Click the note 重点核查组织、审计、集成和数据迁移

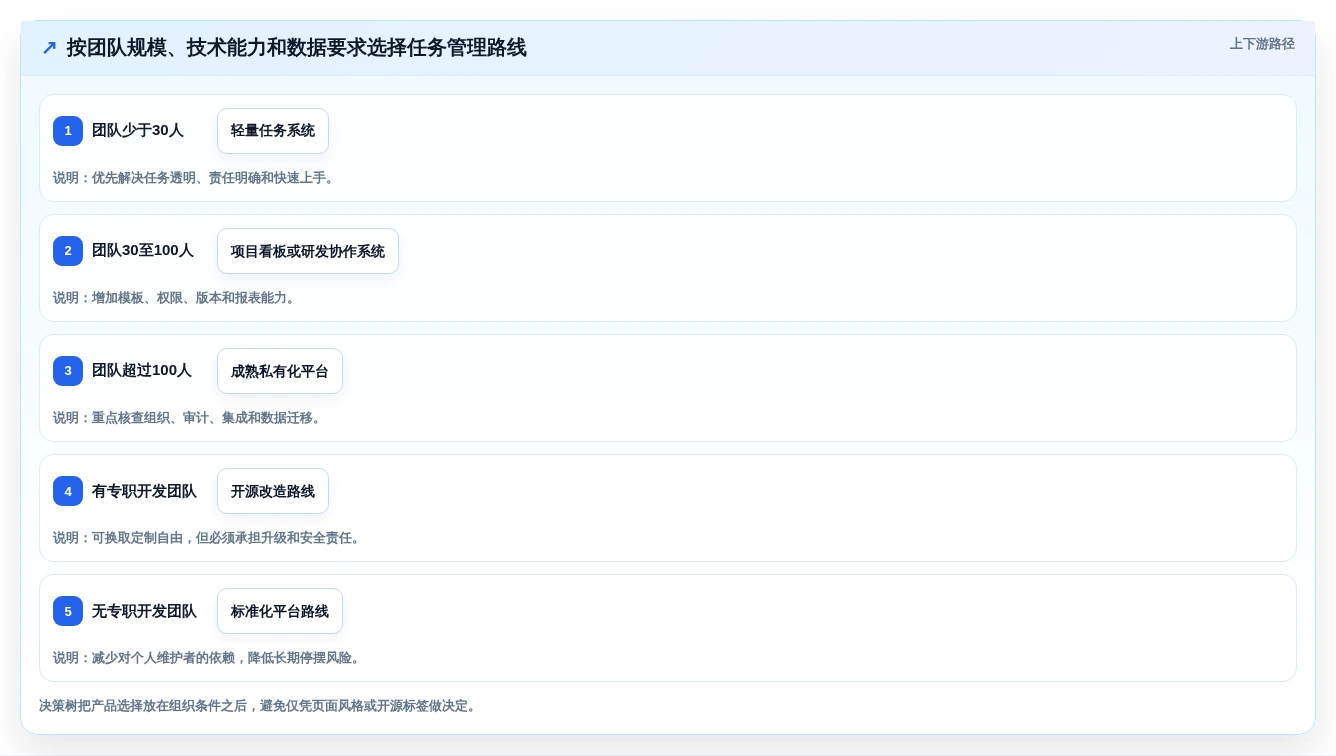[189, 418]
